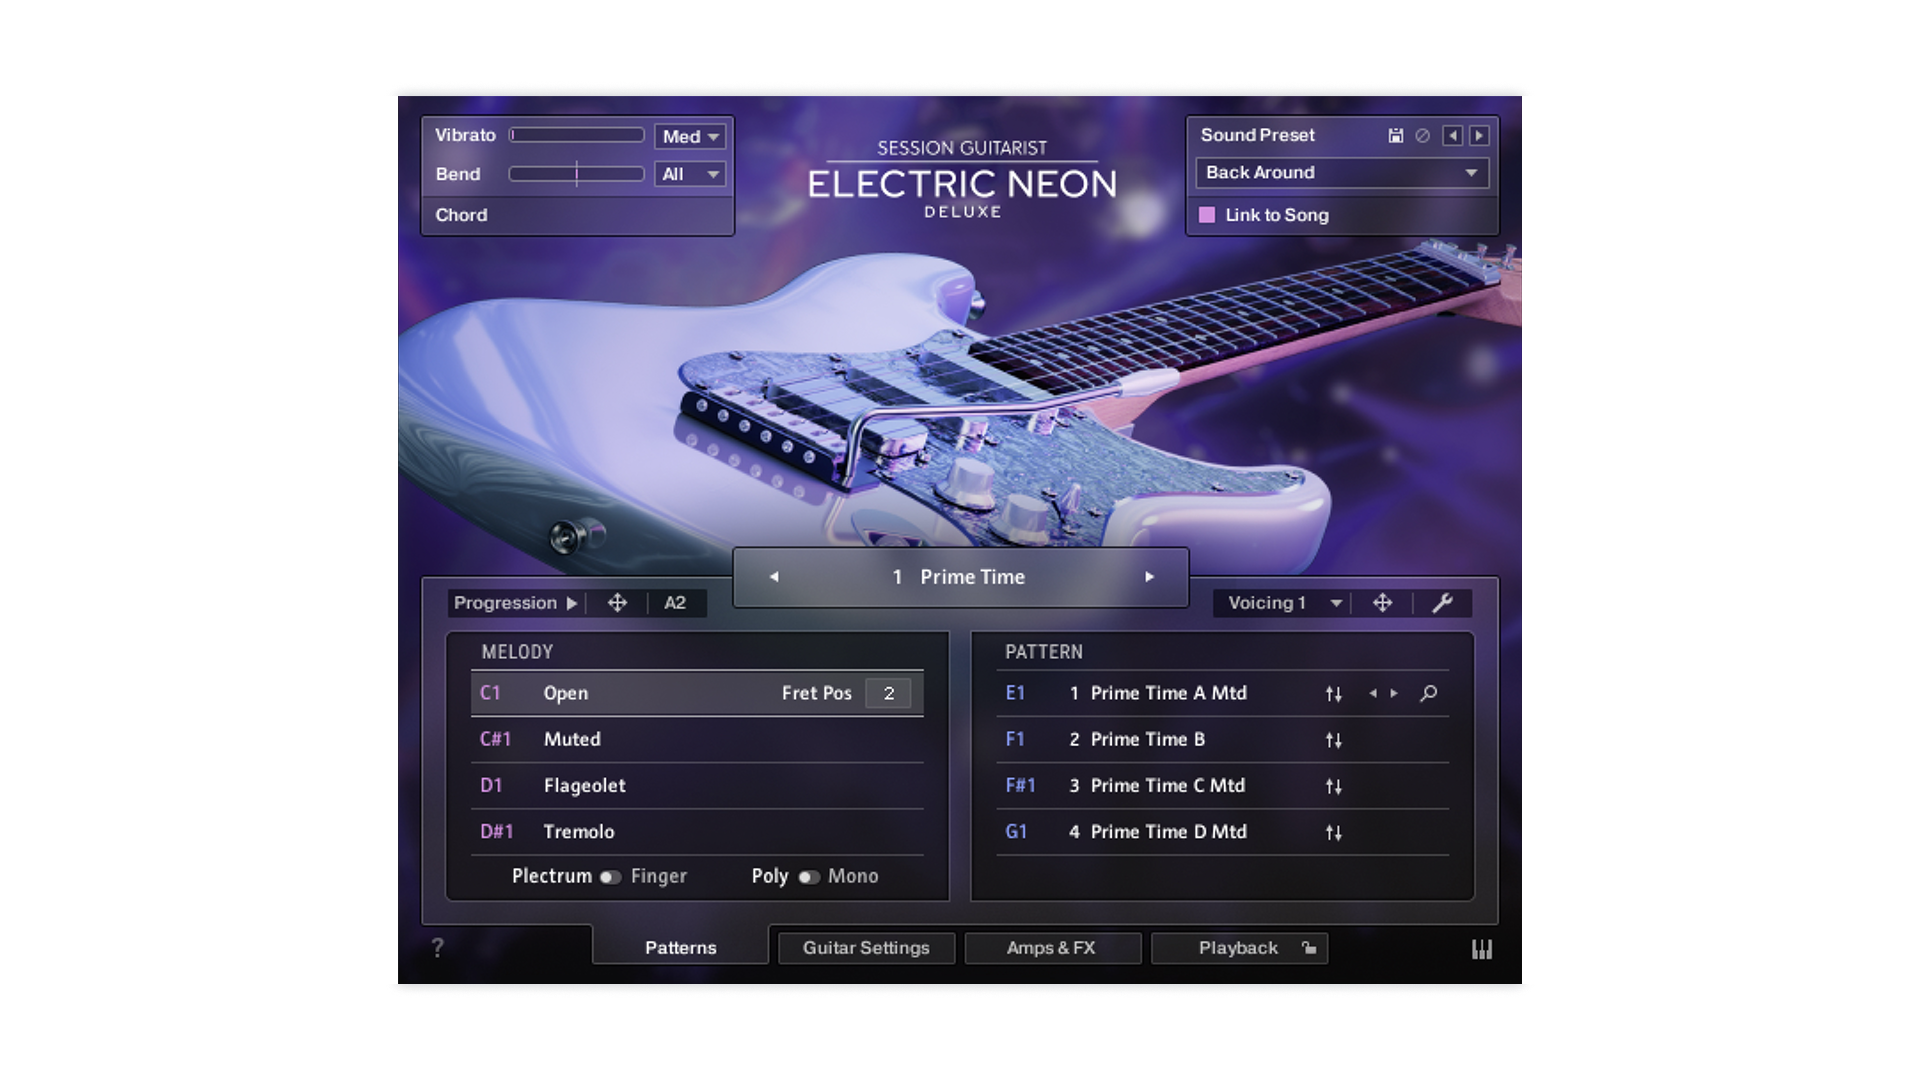
Task: Click the move icon beside Voicing 1
Action: [1382, 603]
